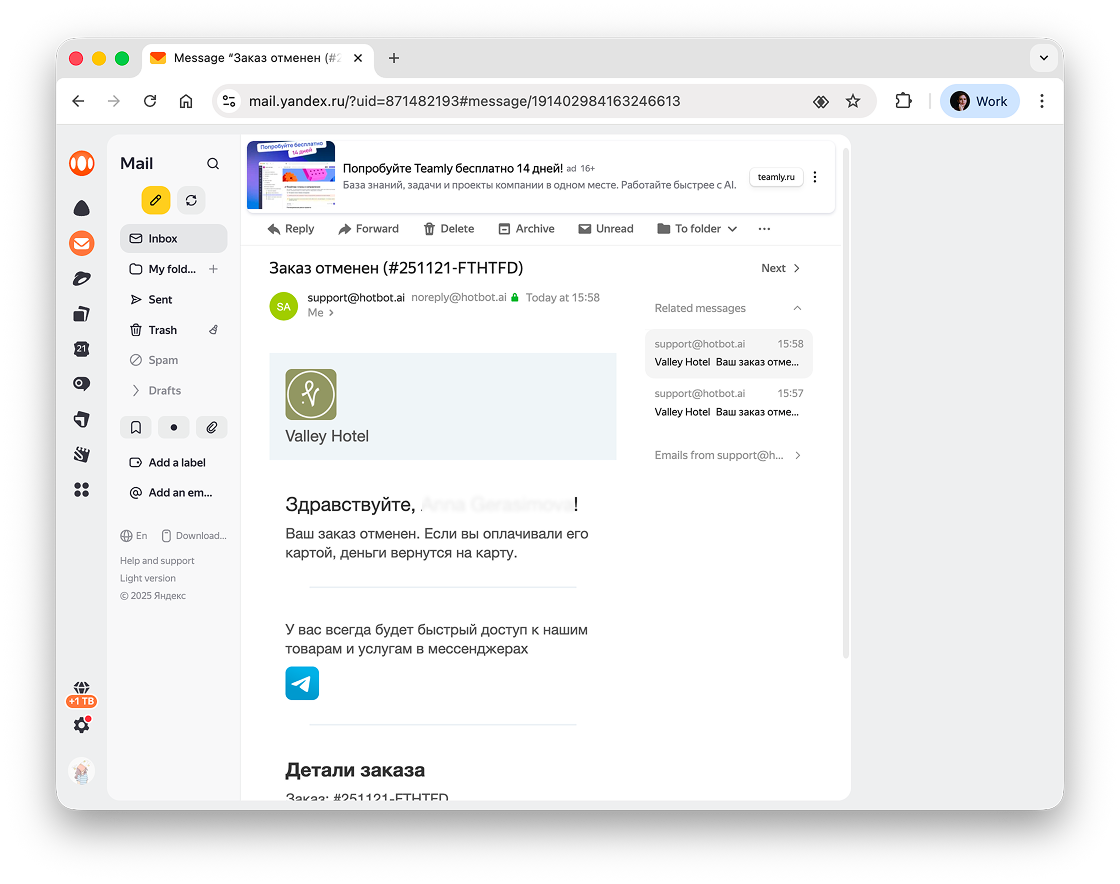The height and width of the screenshot is (884, 1120).
Task: Open the To folder dropdown
Action: pyautogui.click(x=697, y=228)
